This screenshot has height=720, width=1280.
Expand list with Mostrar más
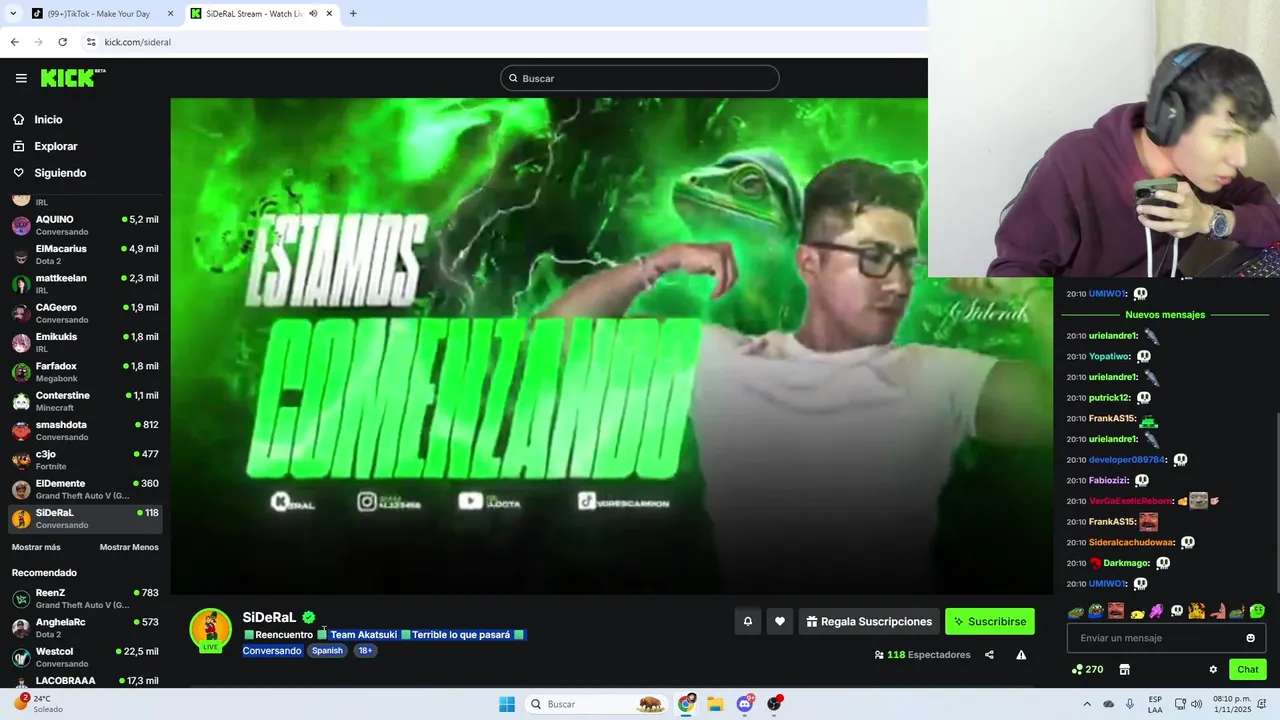tap(36, 547)
